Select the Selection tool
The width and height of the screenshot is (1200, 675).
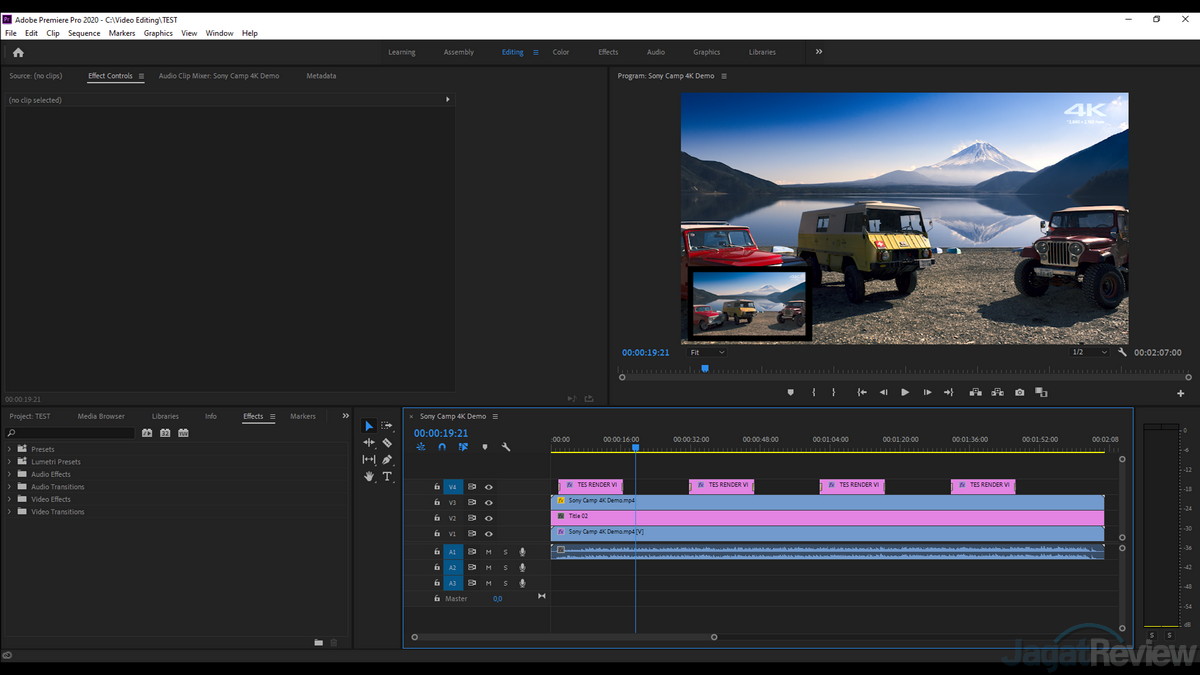pyautogui.click(x=368, y=425)
